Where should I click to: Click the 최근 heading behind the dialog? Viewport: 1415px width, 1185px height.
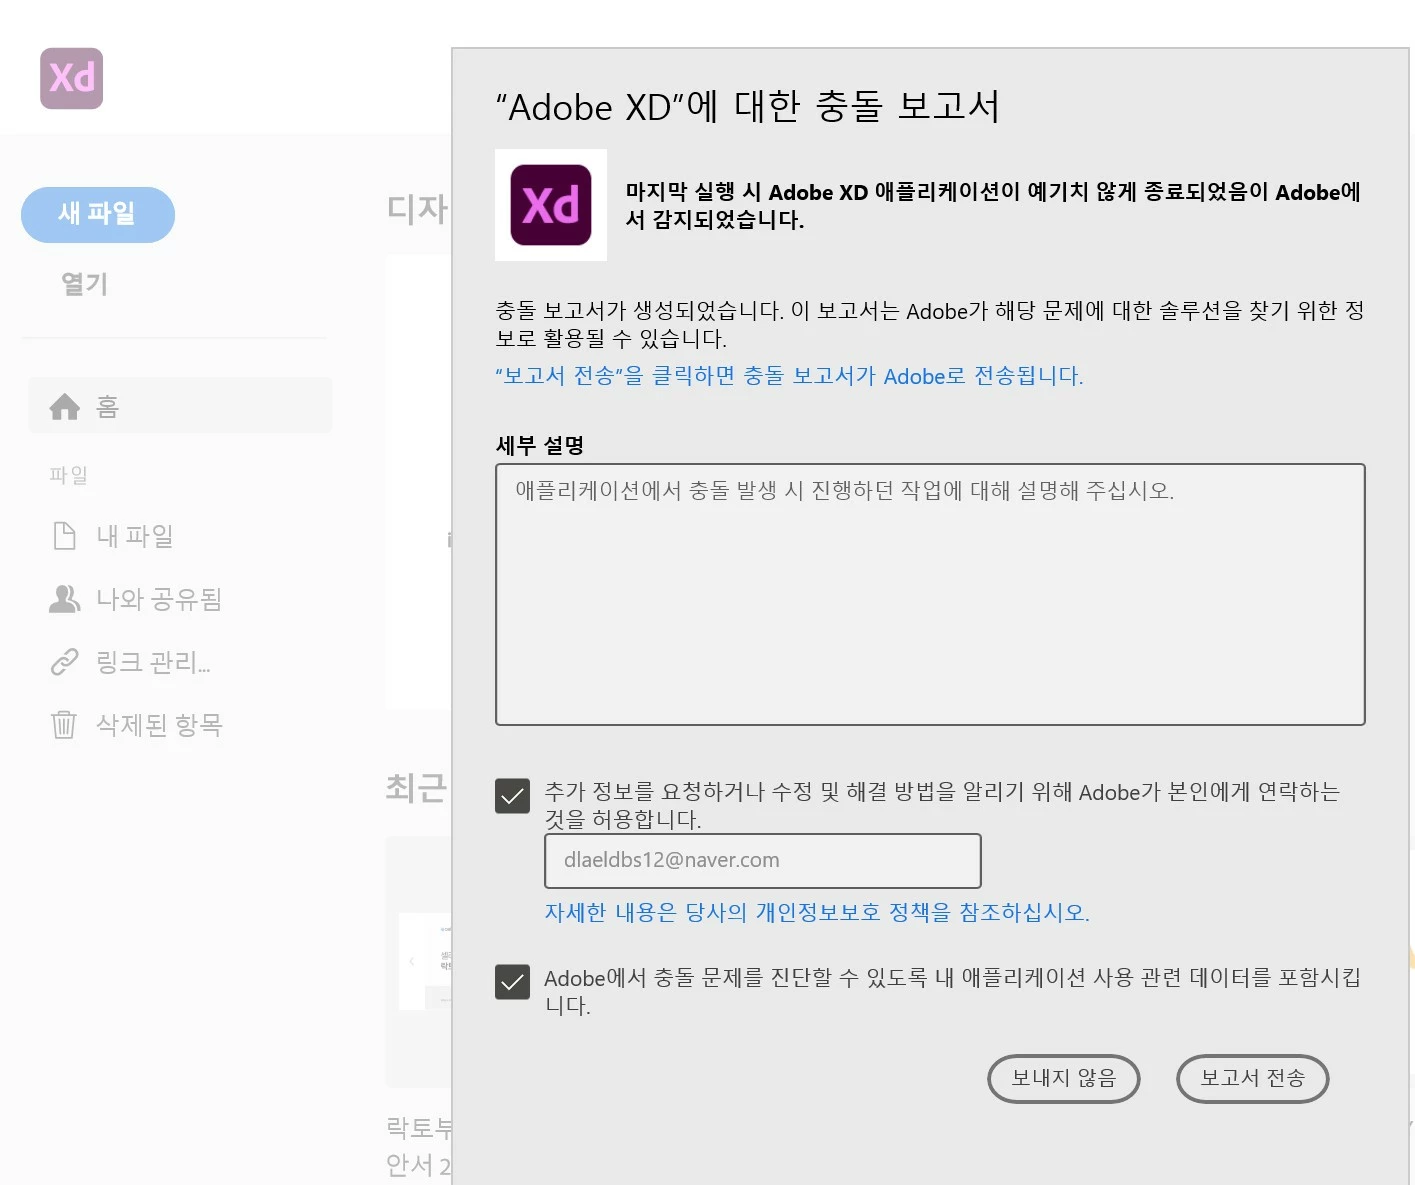coord(416,788)
